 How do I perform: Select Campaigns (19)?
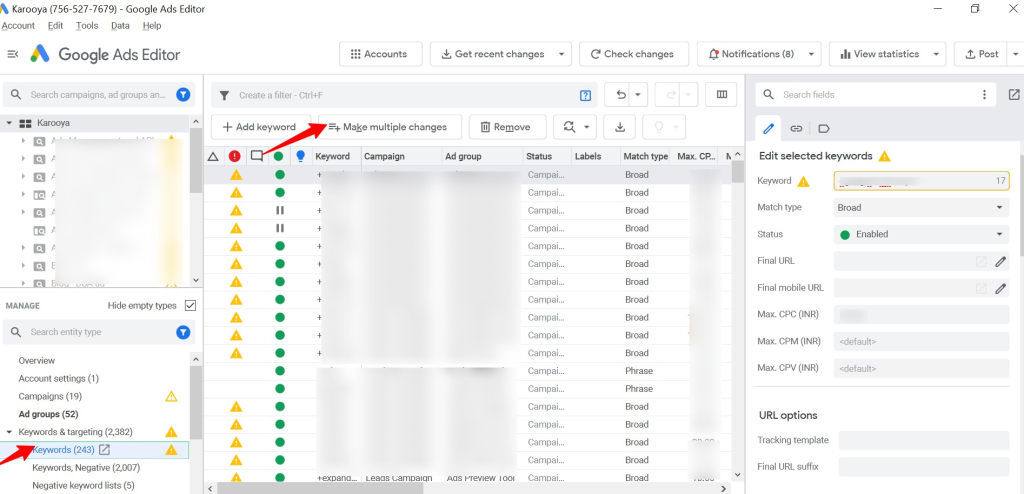(50, 396)
